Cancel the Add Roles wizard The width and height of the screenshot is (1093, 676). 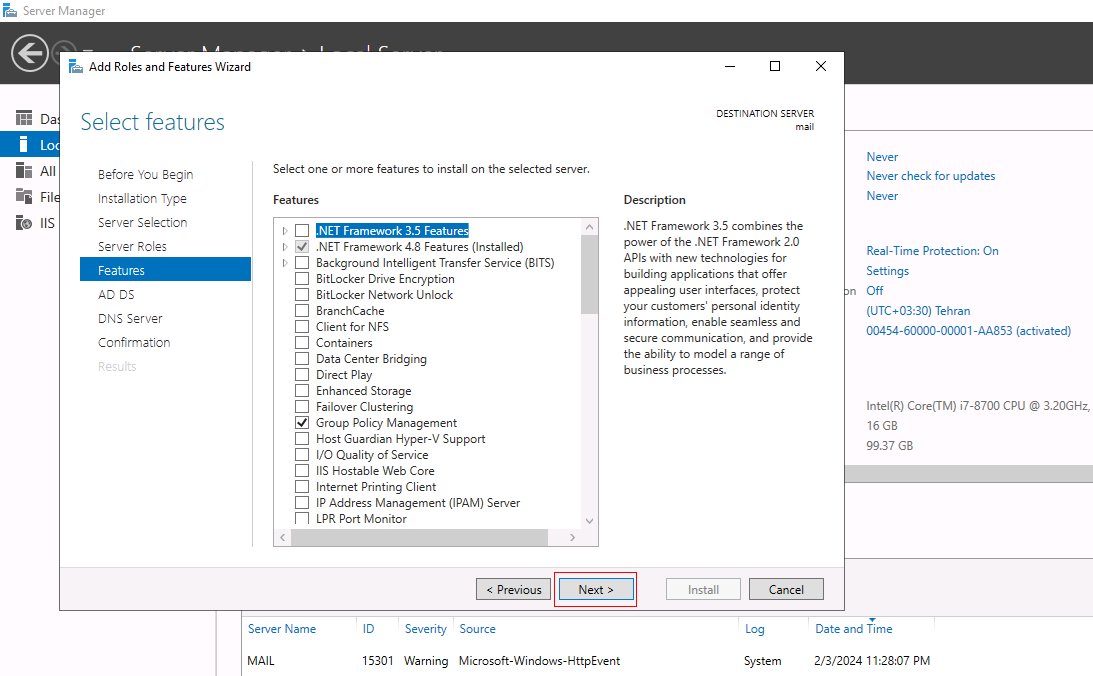tap(786, 590)
